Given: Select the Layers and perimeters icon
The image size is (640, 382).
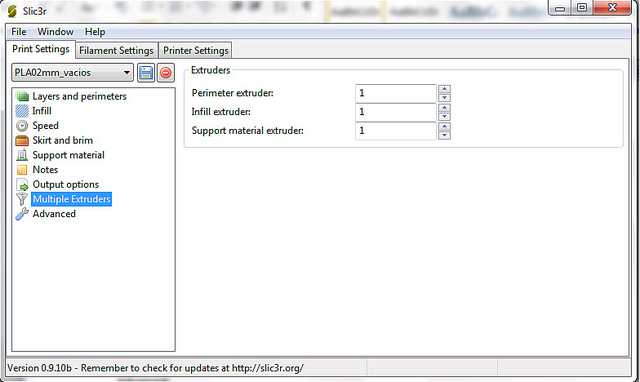Looking at the screenshot, I should (22, 96).
